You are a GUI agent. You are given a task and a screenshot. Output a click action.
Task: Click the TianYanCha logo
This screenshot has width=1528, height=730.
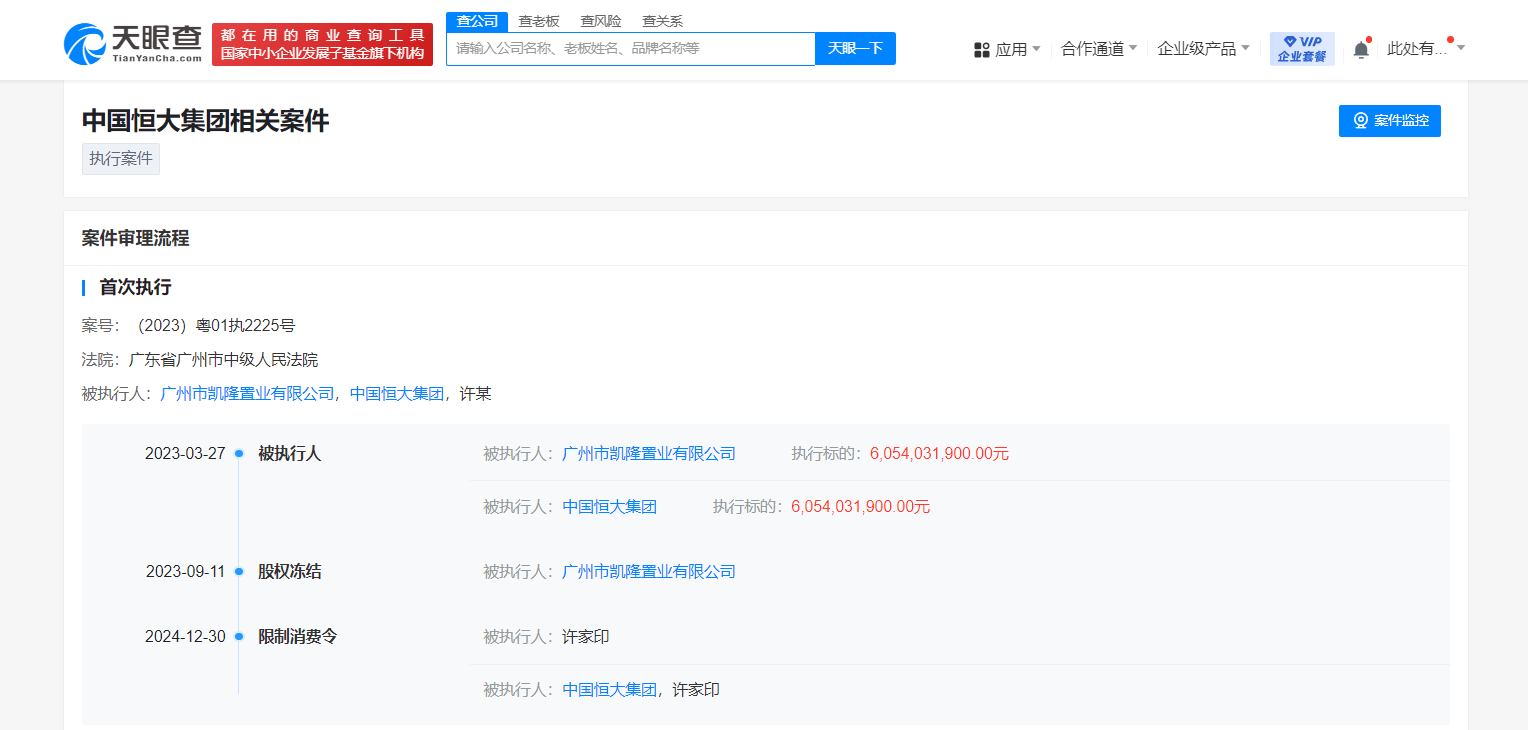point(133,44)
